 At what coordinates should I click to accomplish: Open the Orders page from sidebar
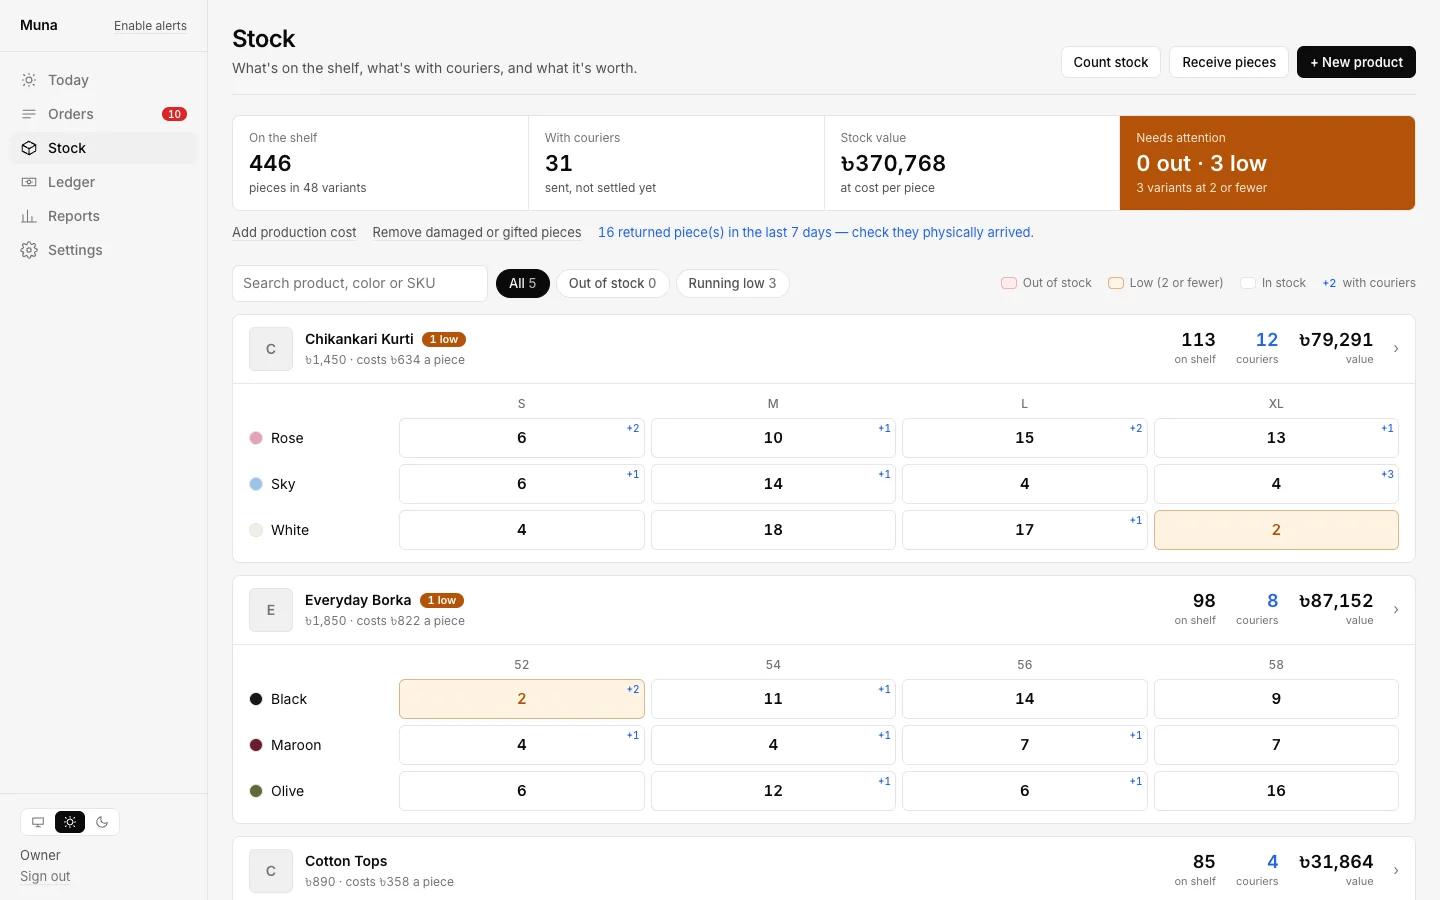(104, 114)
